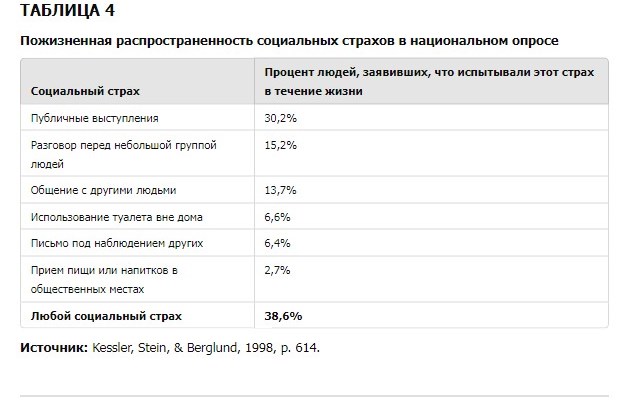637x403 pixels.
Task: Click the bold "Любой социальный страх" row label
Action: click(x=106, y=315)
